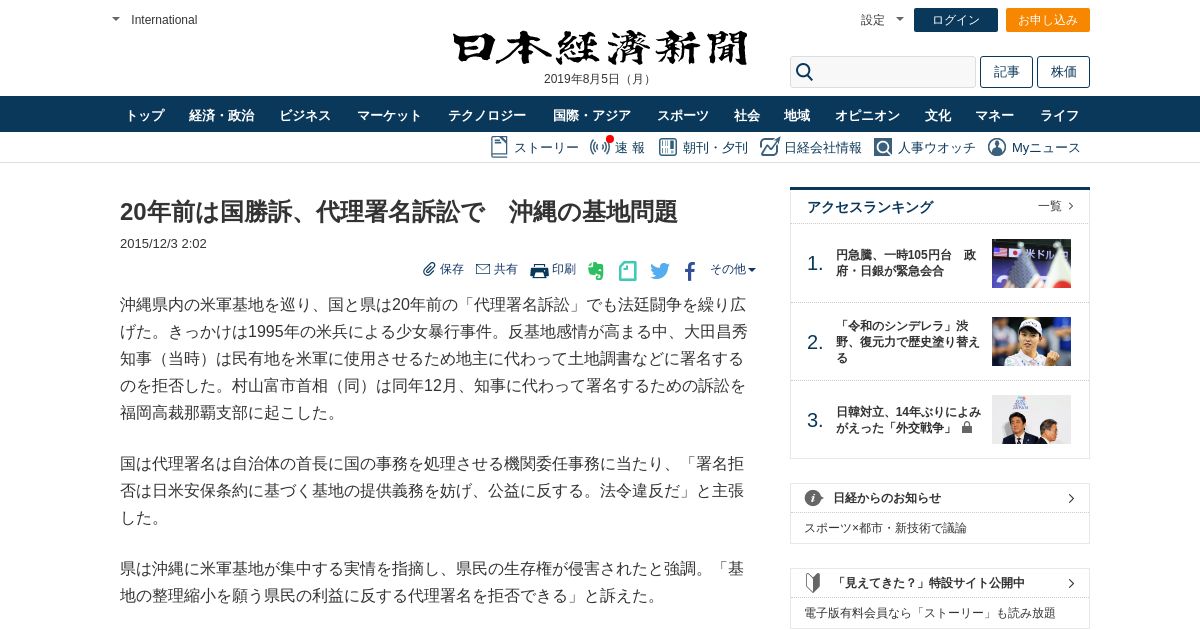1200x630 pixels.
Task: Click article headline 20年前は国勝訴
Action: 399,212
